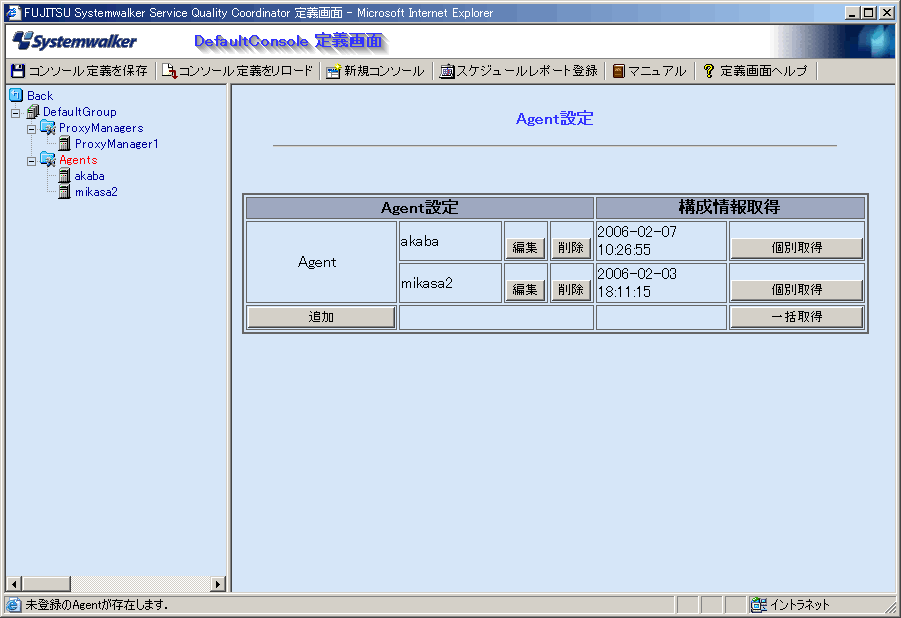This screenshot has width=901, height=618.
Task: Collapse the Agents tree node
Action: pyautogui.click(x=31, y=160)
